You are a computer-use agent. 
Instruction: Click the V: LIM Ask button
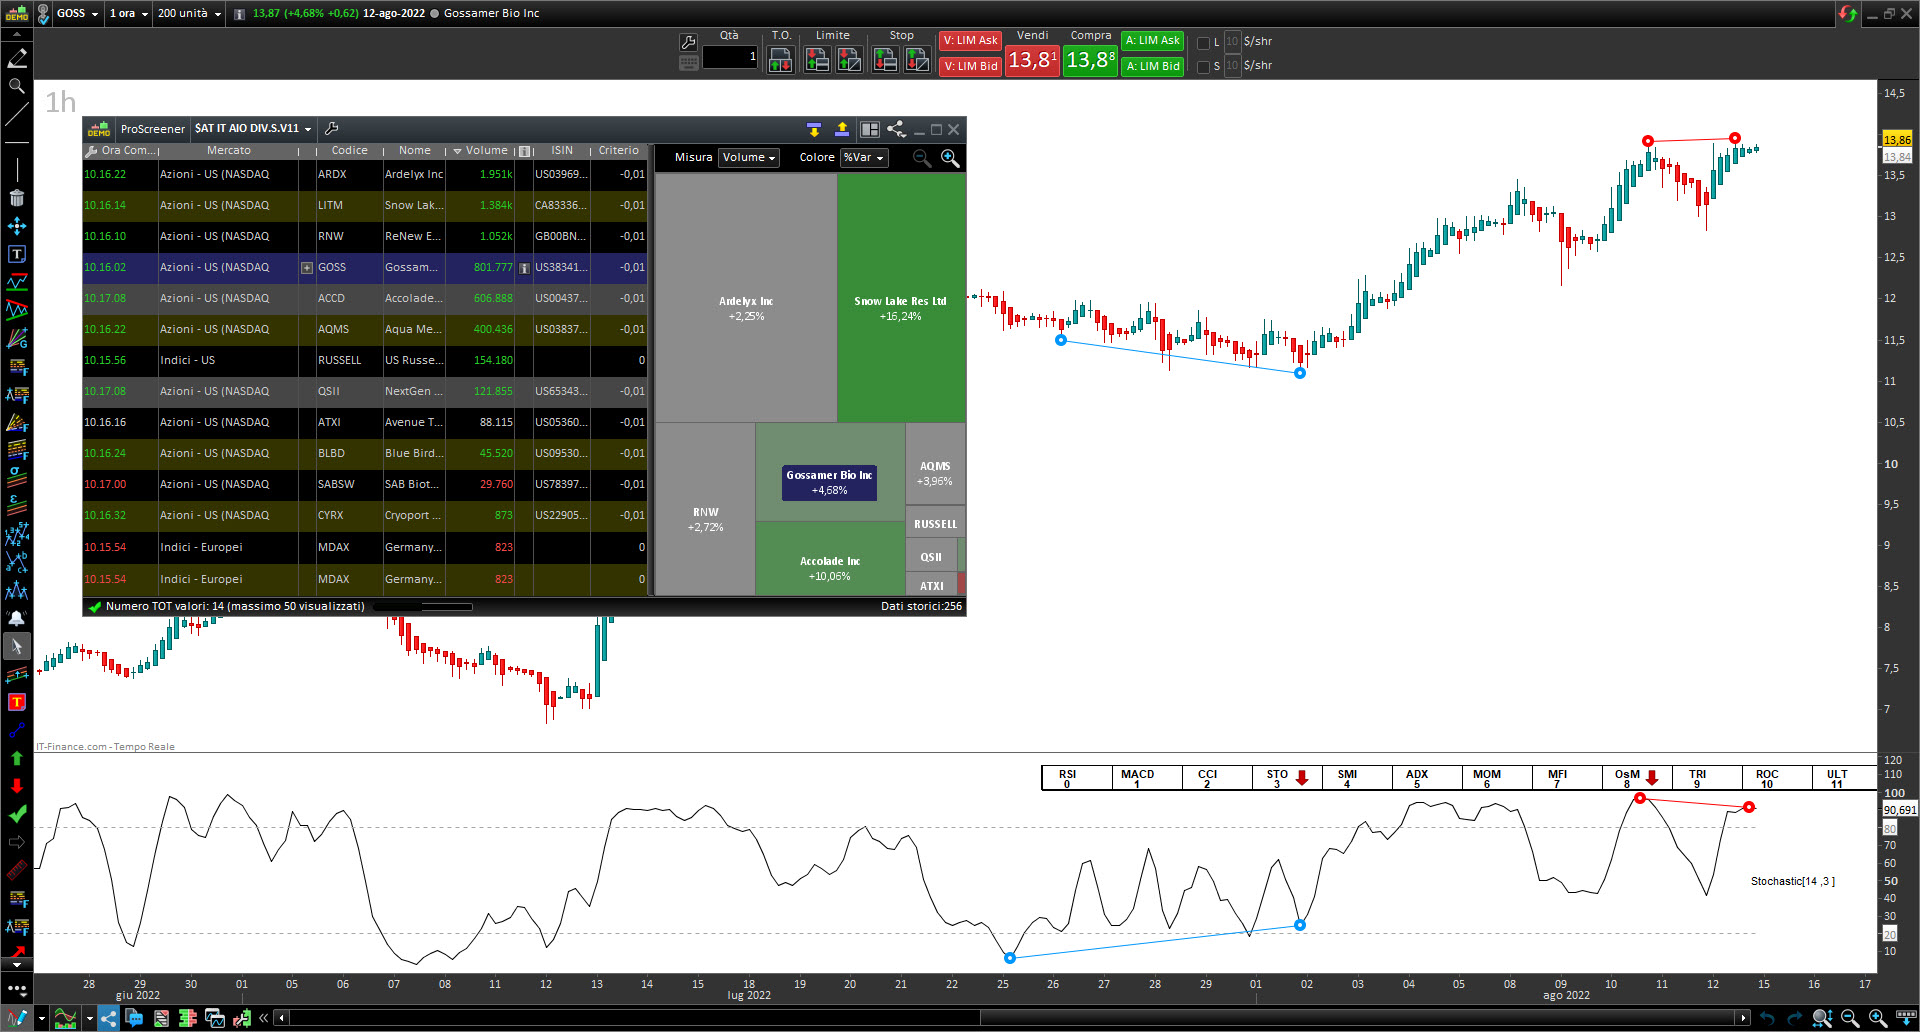tap(971, 41)
